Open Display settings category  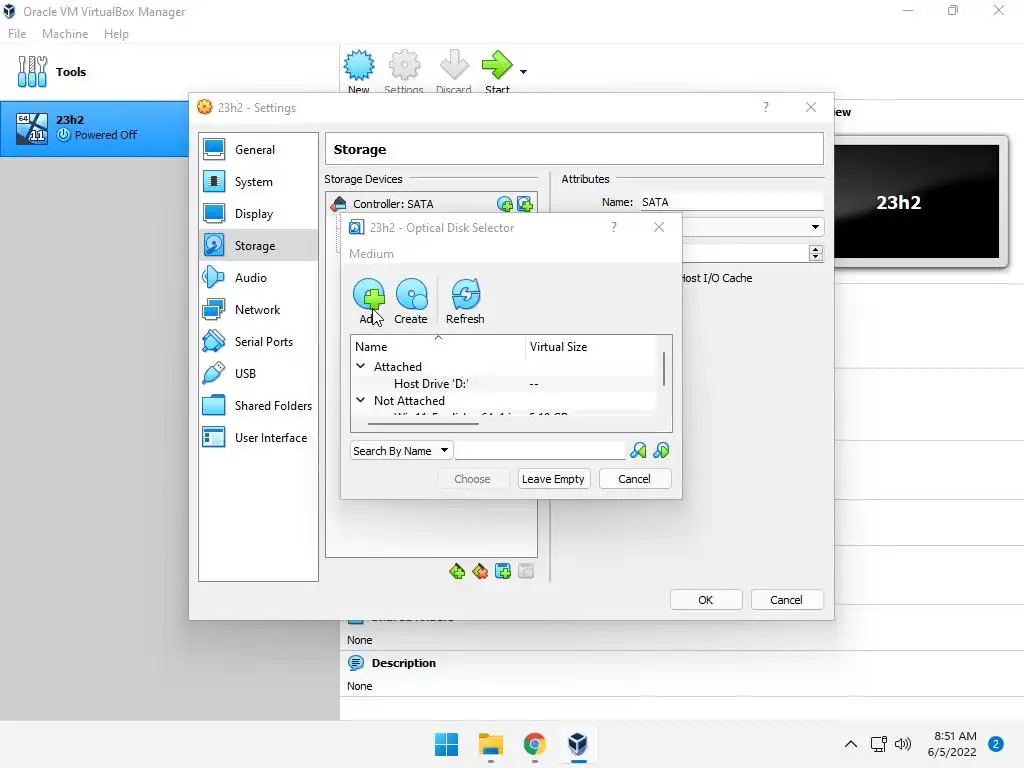click(x=258, y=214)
